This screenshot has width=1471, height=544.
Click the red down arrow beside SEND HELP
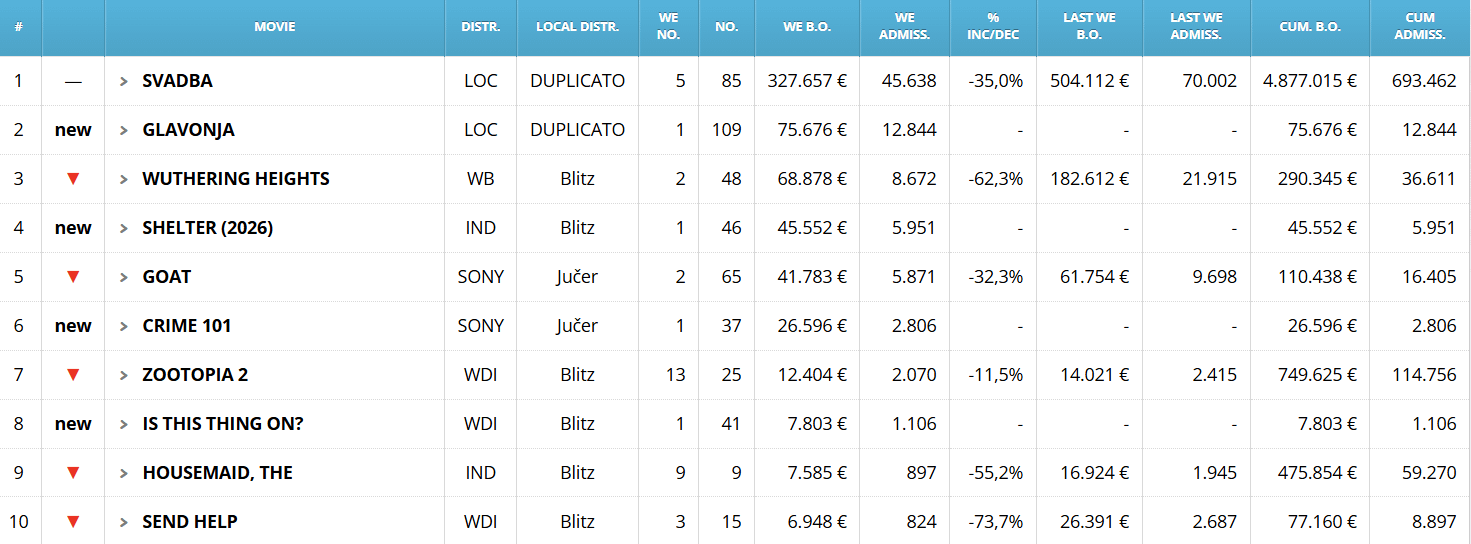tap(73, 522)
